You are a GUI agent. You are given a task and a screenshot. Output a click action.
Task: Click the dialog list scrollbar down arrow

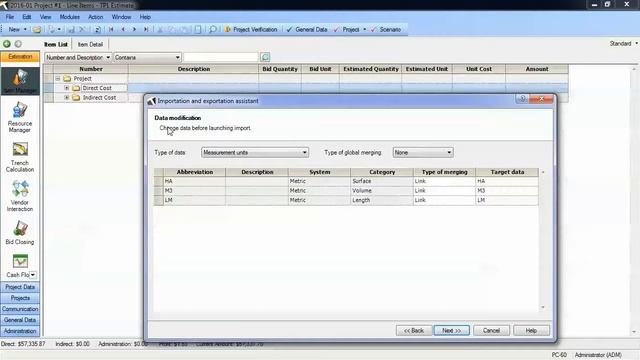543,307
